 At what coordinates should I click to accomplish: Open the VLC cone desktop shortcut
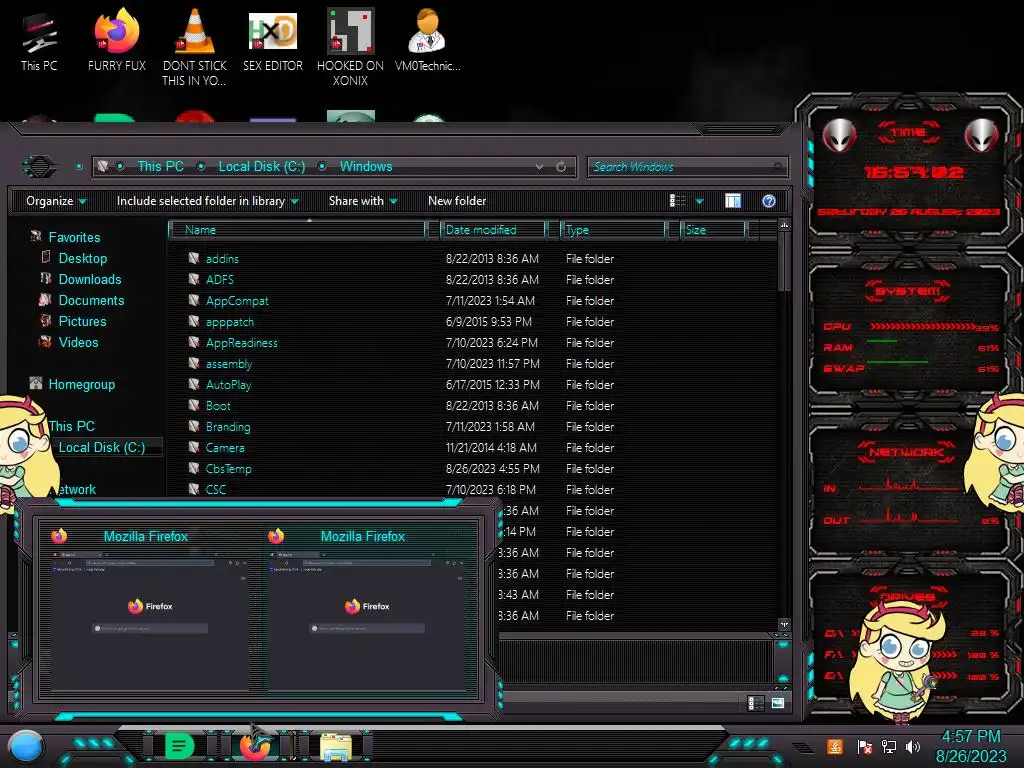(194, 47)
